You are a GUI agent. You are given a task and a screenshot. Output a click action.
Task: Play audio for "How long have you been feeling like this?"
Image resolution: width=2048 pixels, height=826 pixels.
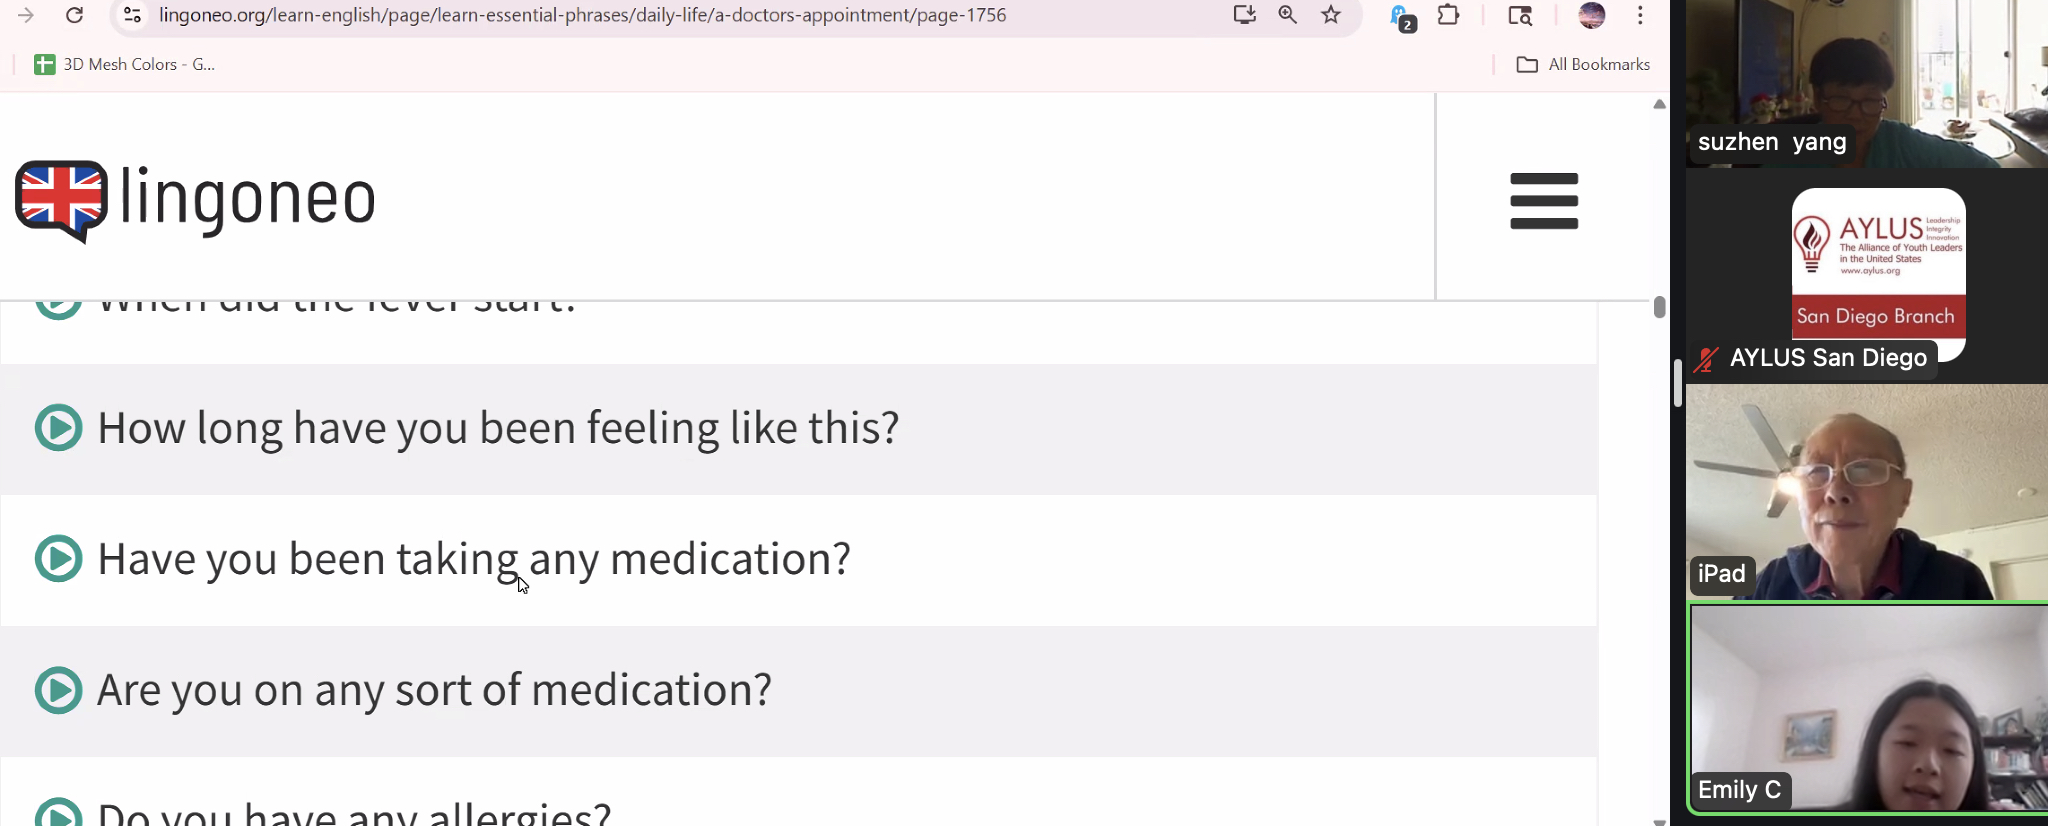click(58, 428)
